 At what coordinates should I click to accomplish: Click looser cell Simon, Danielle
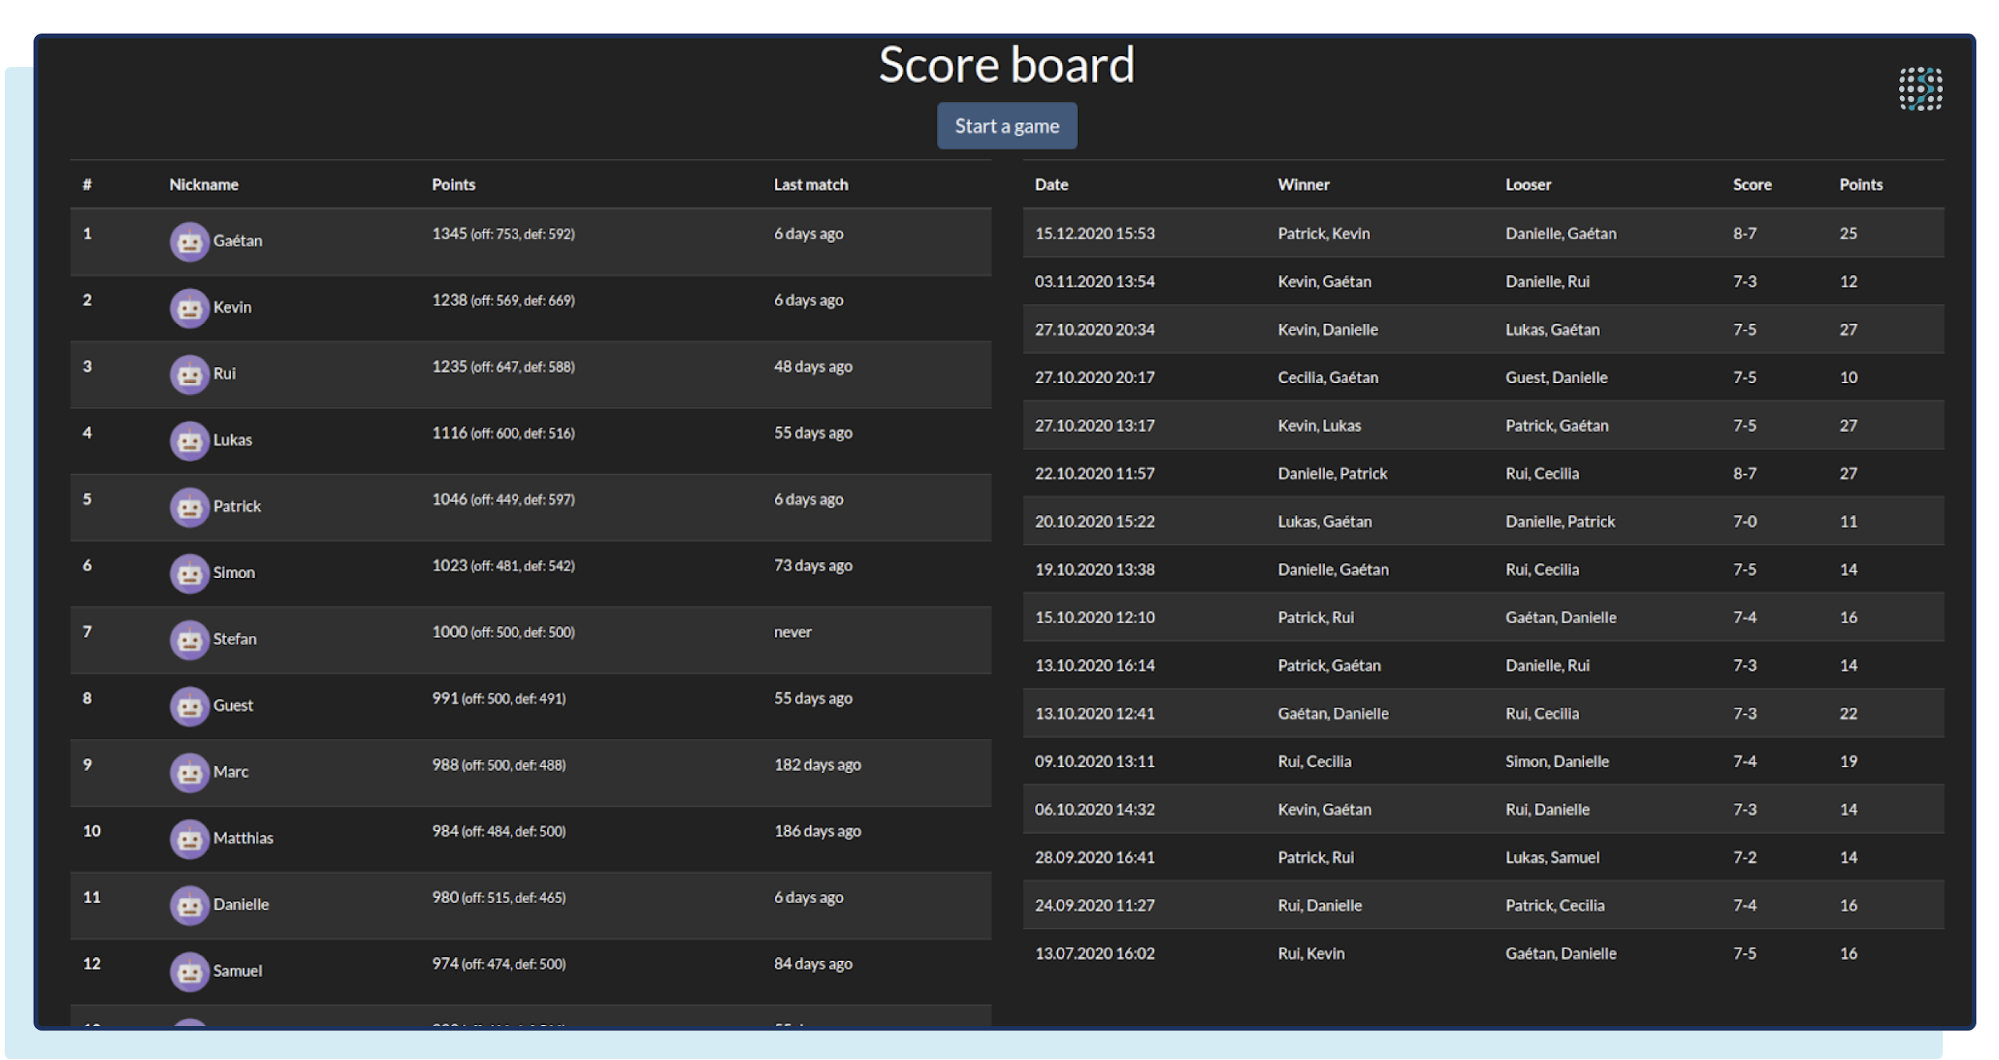click(1557, 761)
